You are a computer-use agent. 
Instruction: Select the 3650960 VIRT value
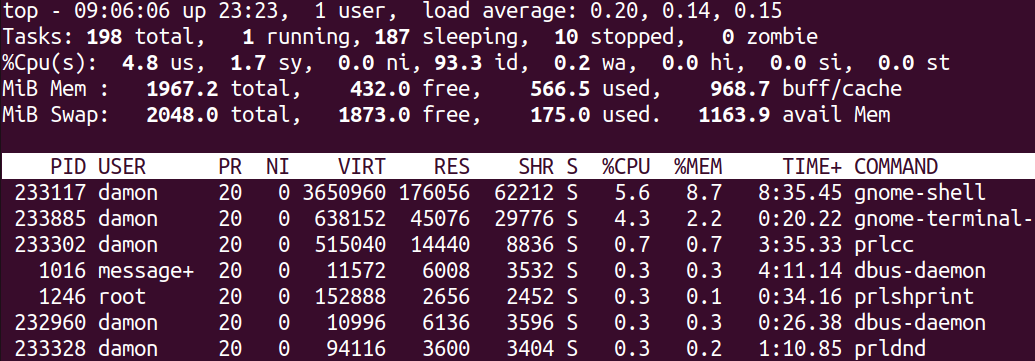pyautogui.click(x=344, y=193)
